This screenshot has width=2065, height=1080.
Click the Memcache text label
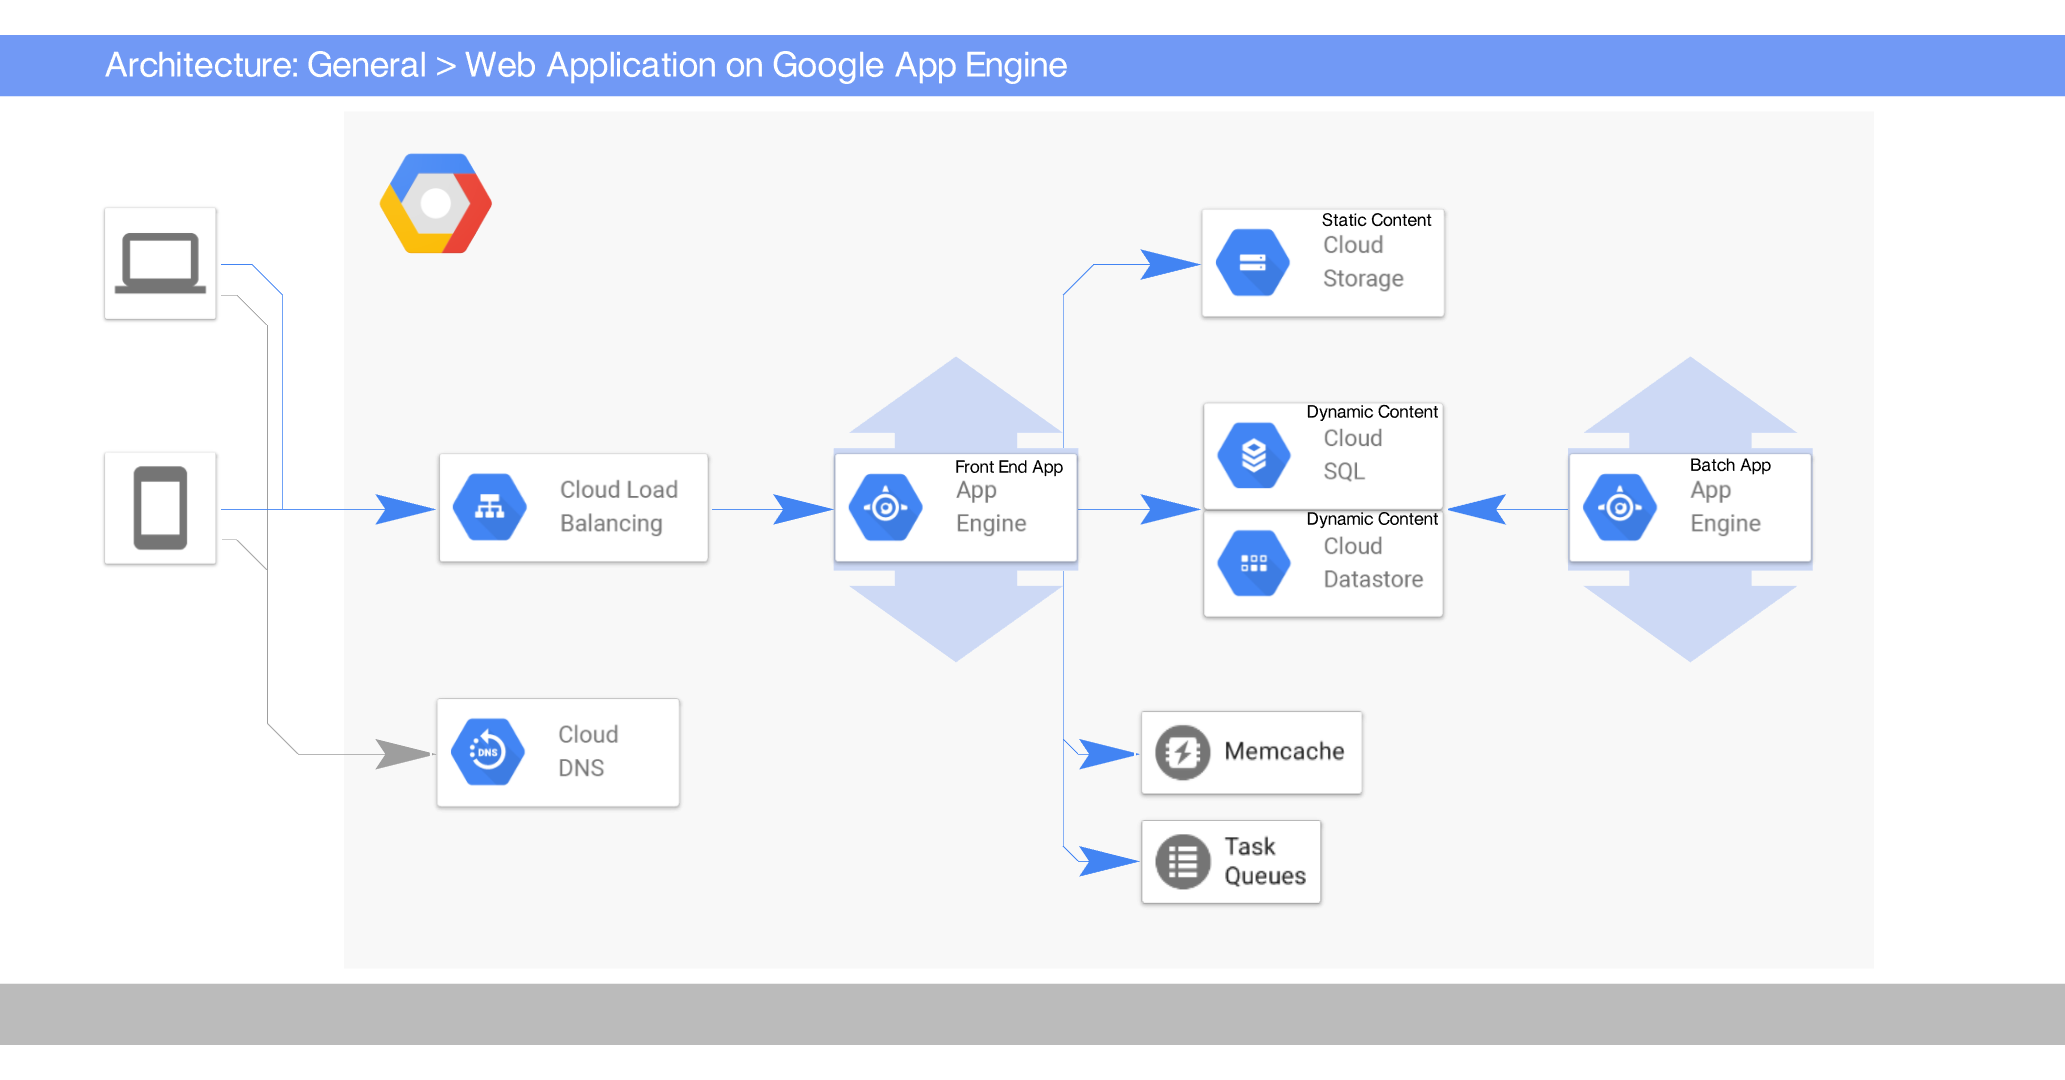click(x=1284, y=751)
